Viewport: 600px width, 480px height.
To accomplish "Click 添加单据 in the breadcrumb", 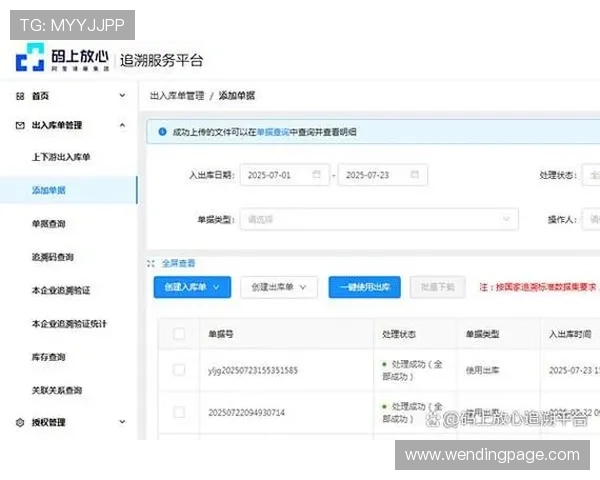I will point(237,96).
